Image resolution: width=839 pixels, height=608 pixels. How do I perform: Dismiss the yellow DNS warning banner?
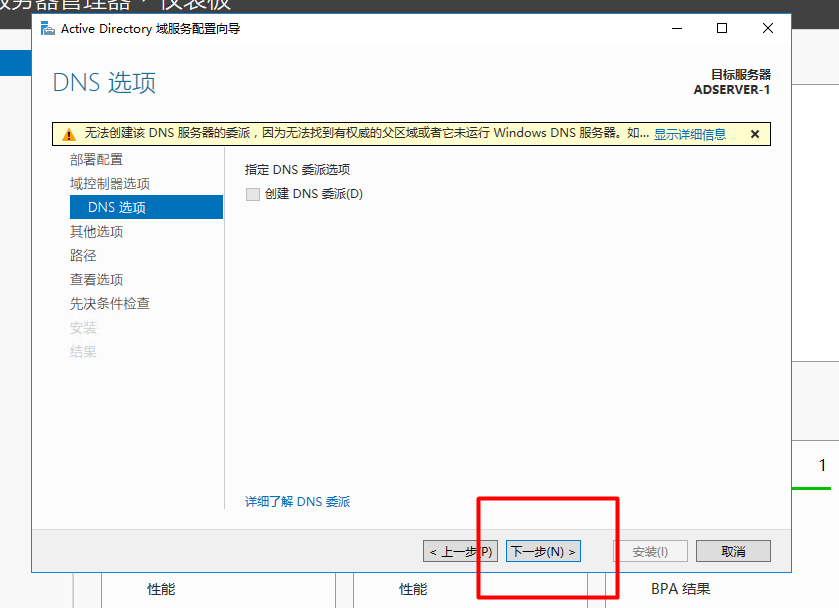pyautogui.click(x=754, y=134)
